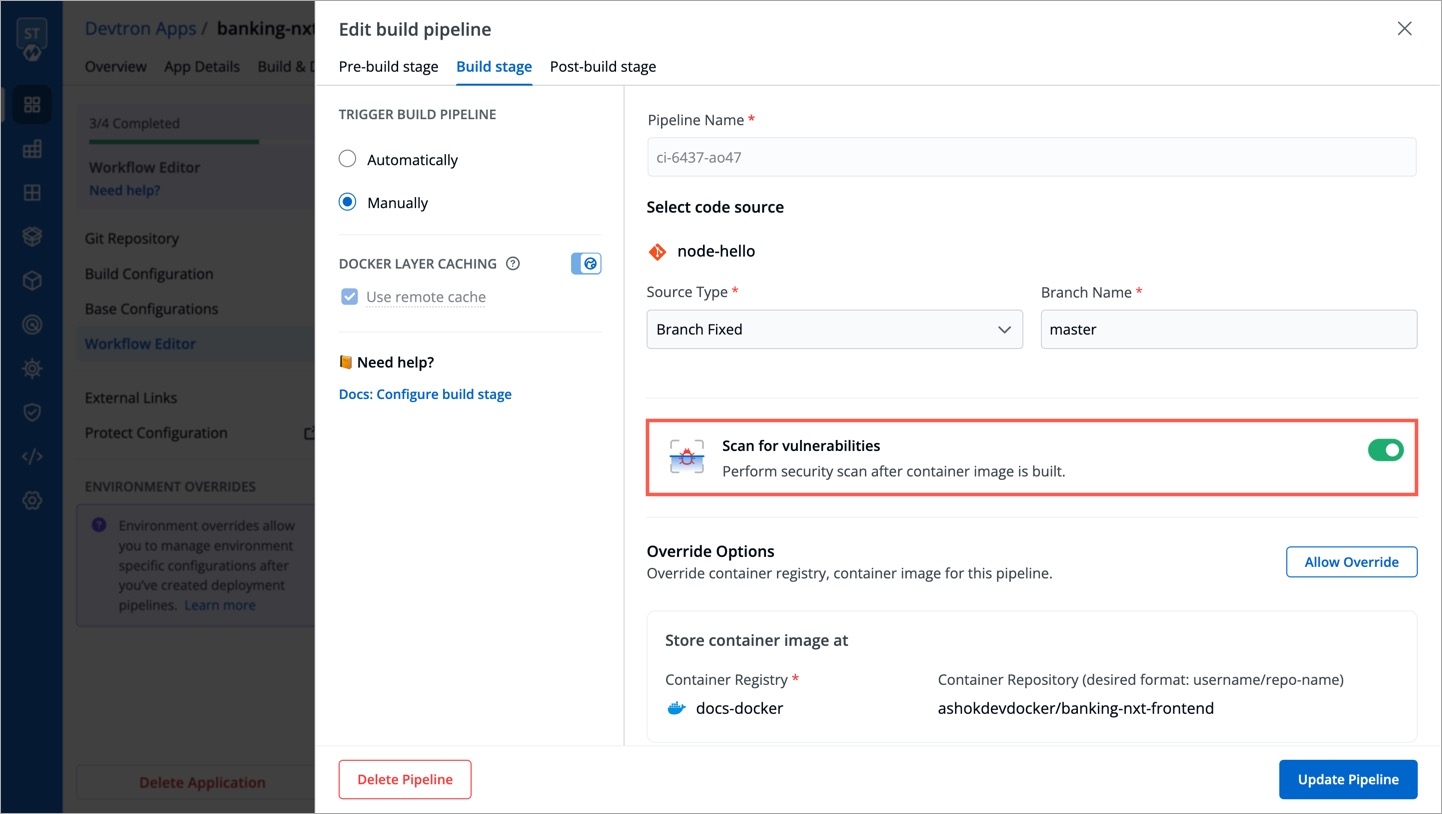Click the vulnerability scan bug icon

tap(687, 457)
